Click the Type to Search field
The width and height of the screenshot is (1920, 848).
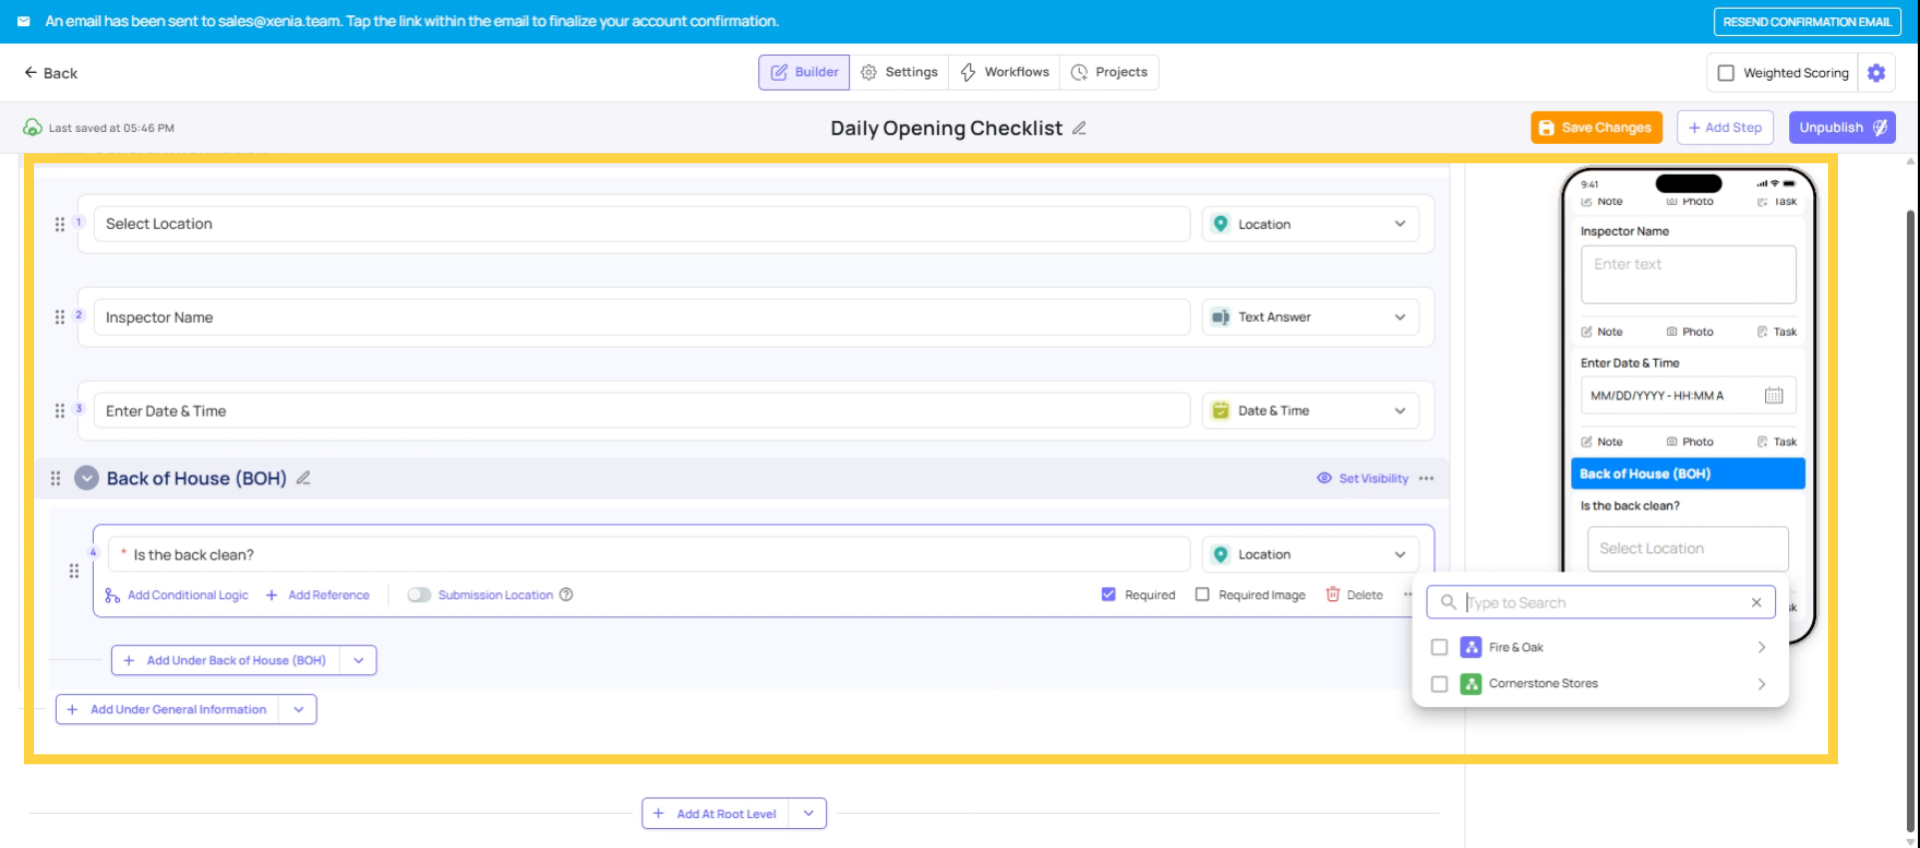tap(1600, 602)
